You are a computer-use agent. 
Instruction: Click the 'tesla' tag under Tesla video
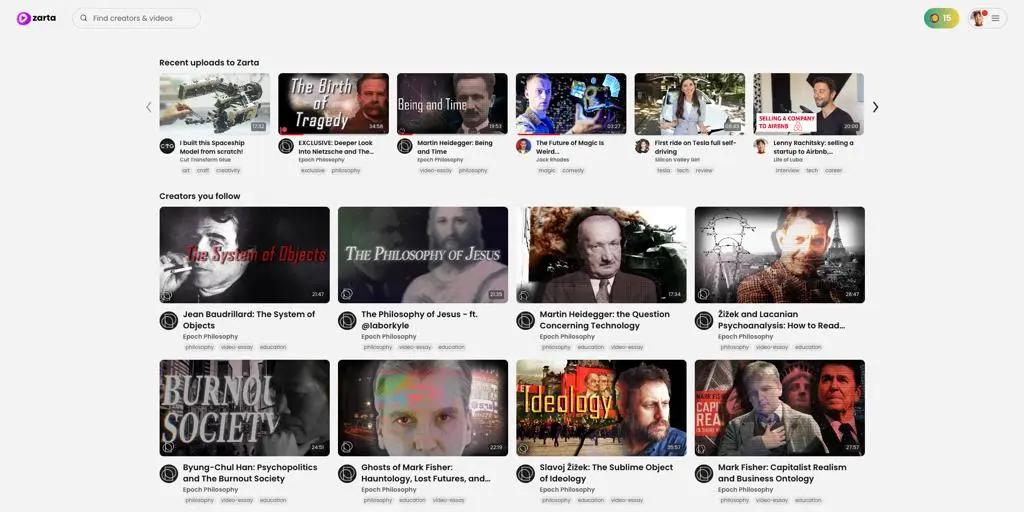tap(664, 170)
